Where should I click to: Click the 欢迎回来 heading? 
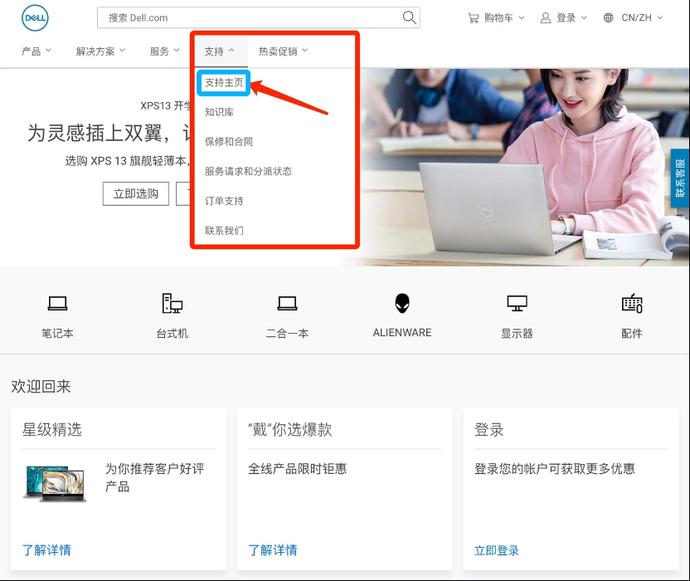tap(41, 386)
